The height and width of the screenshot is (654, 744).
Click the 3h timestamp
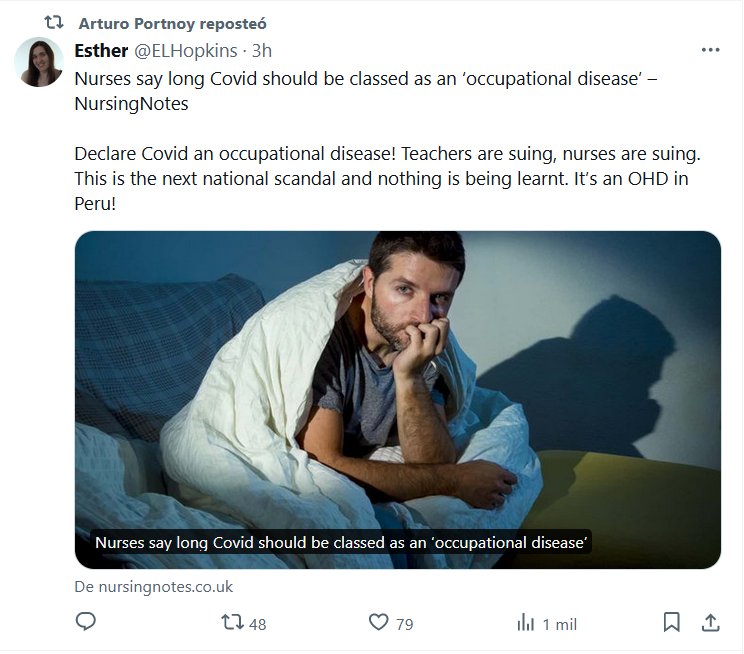click(x=262, y=50)
